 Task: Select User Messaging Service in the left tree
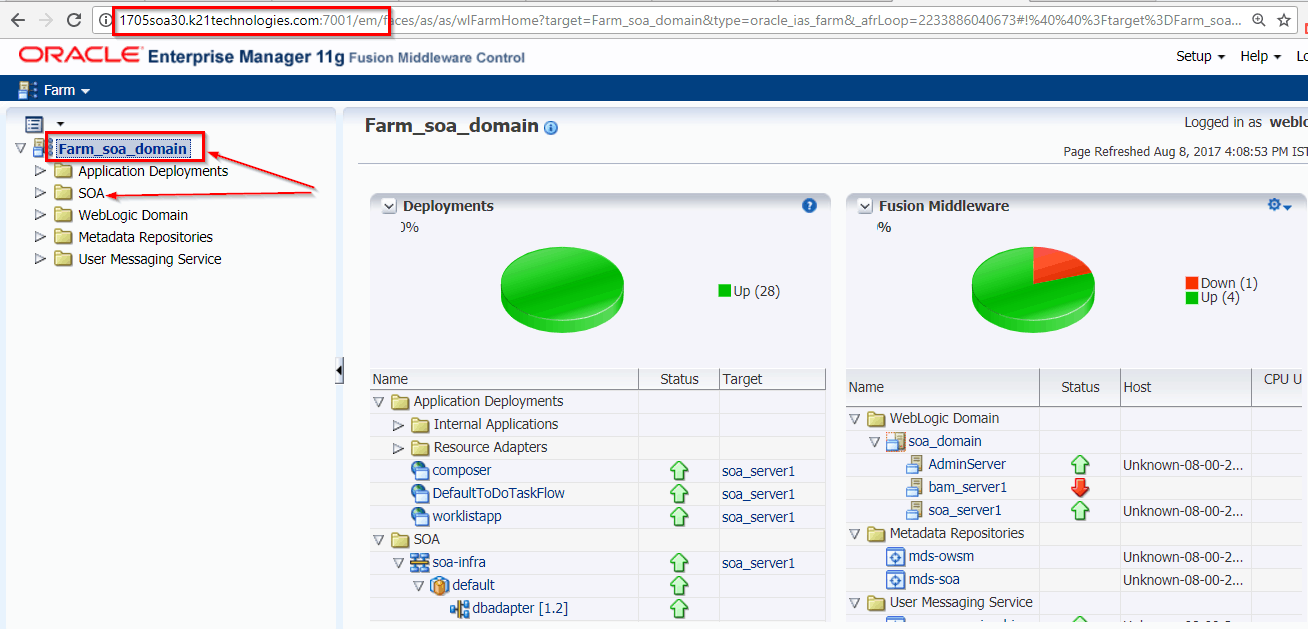click(x=150, y=259)
